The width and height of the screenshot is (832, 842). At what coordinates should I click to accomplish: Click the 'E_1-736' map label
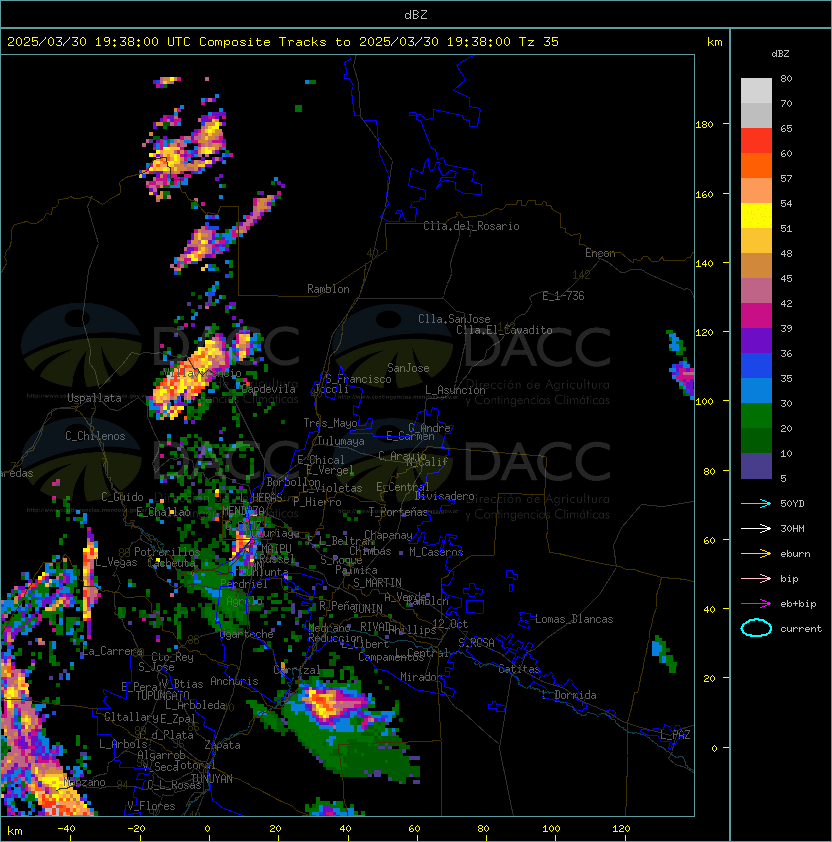563,296
